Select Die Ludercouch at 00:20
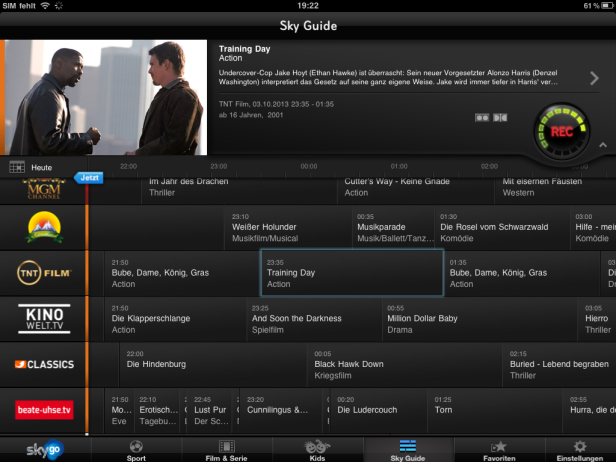616x462 pixels. tap(379, 410)
